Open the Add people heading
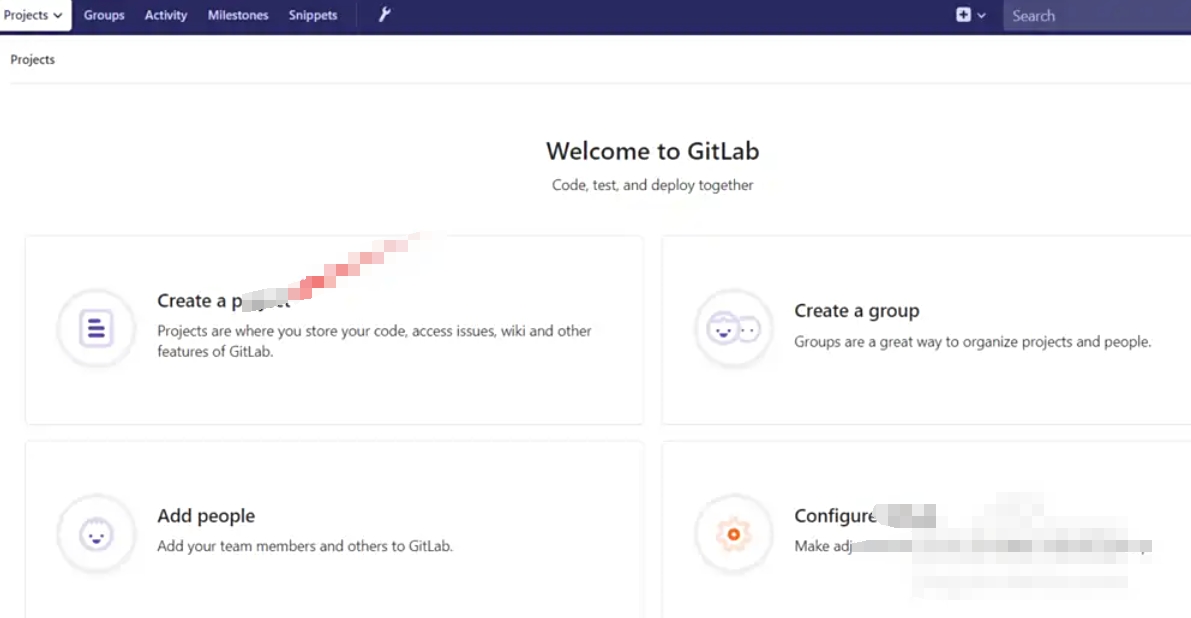This screenshot has height=618, width=1191. (206, 516)
